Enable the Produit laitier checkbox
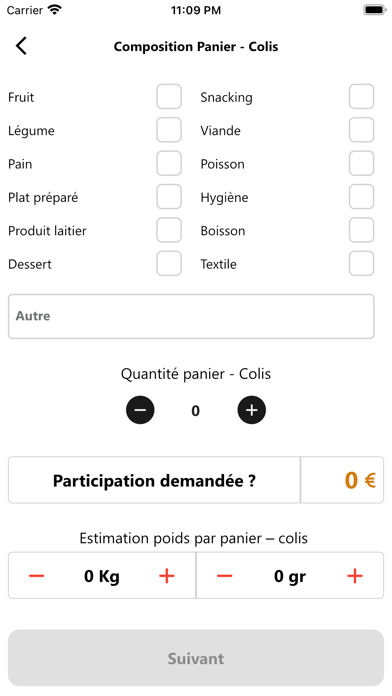This screenshot has height=696, width=392. point(169,230)
